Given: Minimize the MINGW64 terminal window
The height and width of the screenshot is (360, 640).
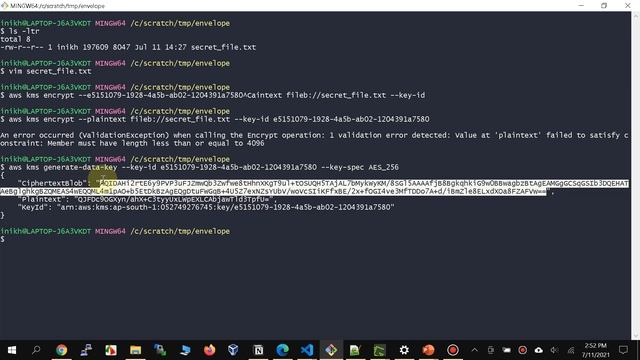Looking at the screenshot, I should (581, 5).
